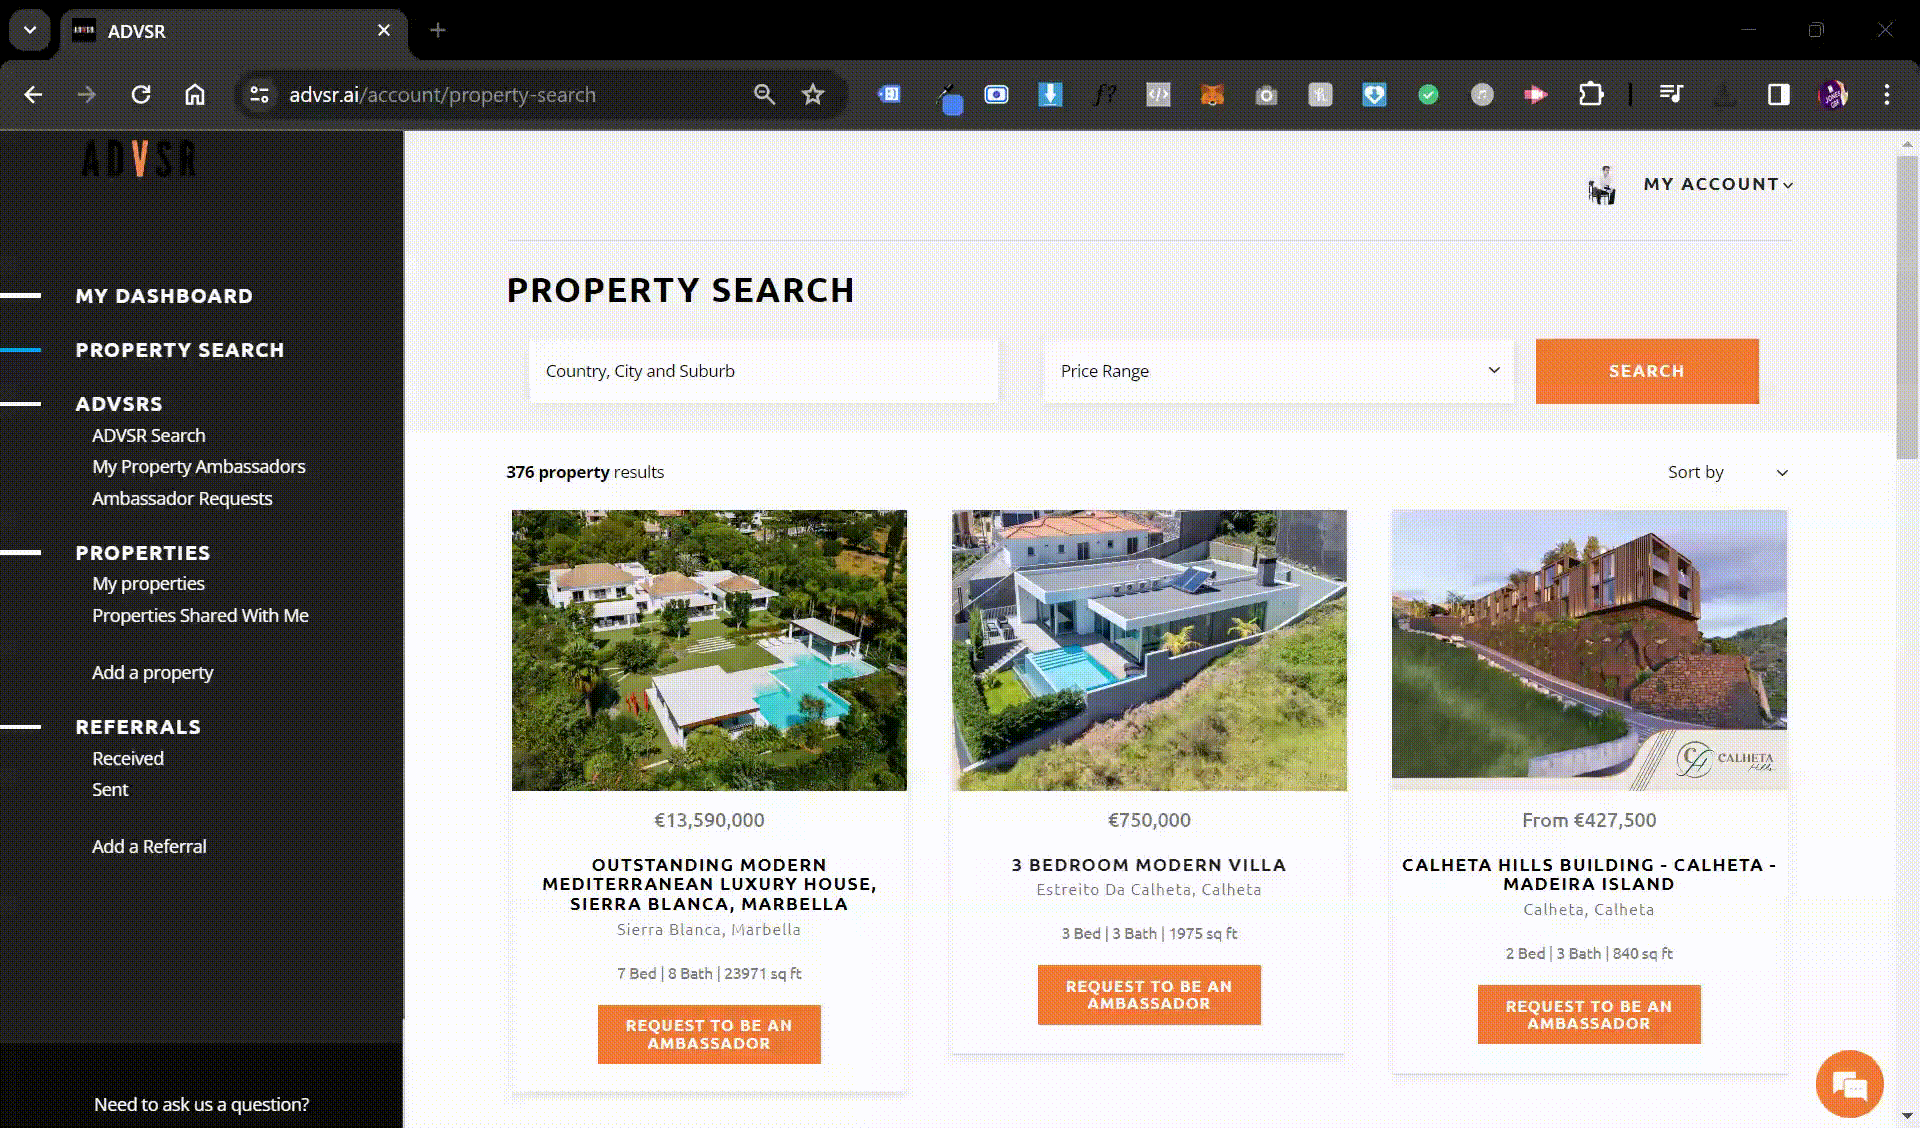Toggle the browser side panel icon
1920x1128 pixels.
tap(1778, 95)
